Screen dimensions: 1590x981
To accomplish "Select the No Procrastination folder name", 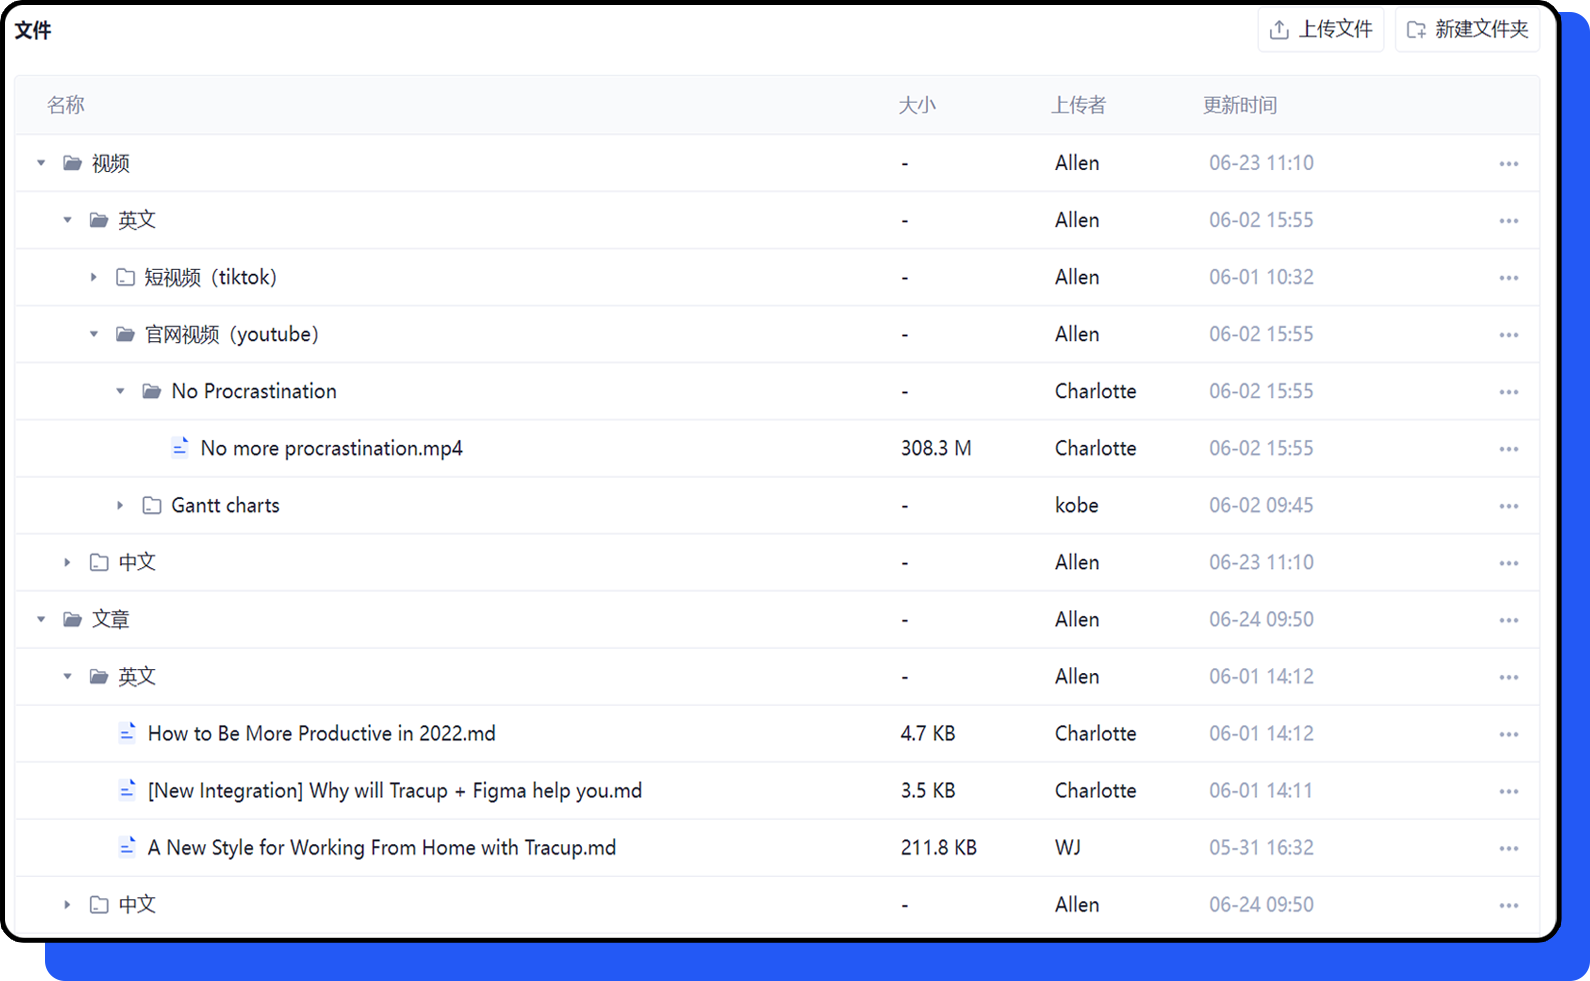I will point(254,391).
